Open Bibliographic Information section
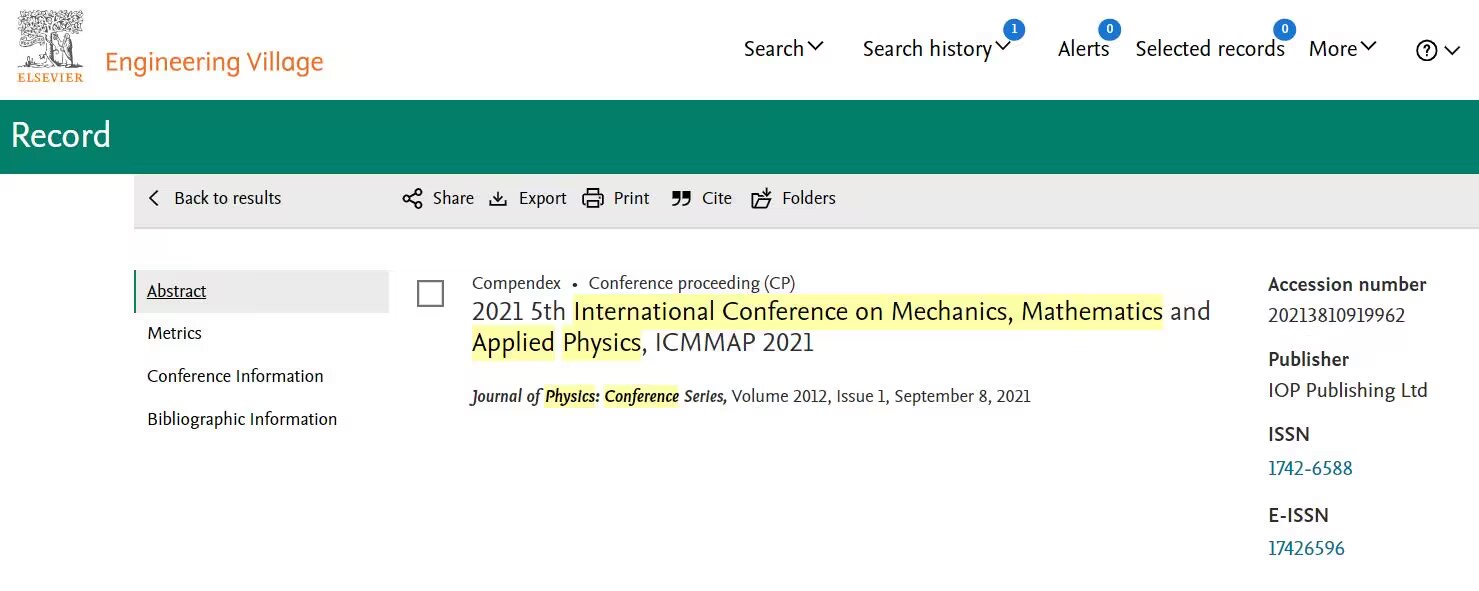1479x591 pixels. point(242,419)
